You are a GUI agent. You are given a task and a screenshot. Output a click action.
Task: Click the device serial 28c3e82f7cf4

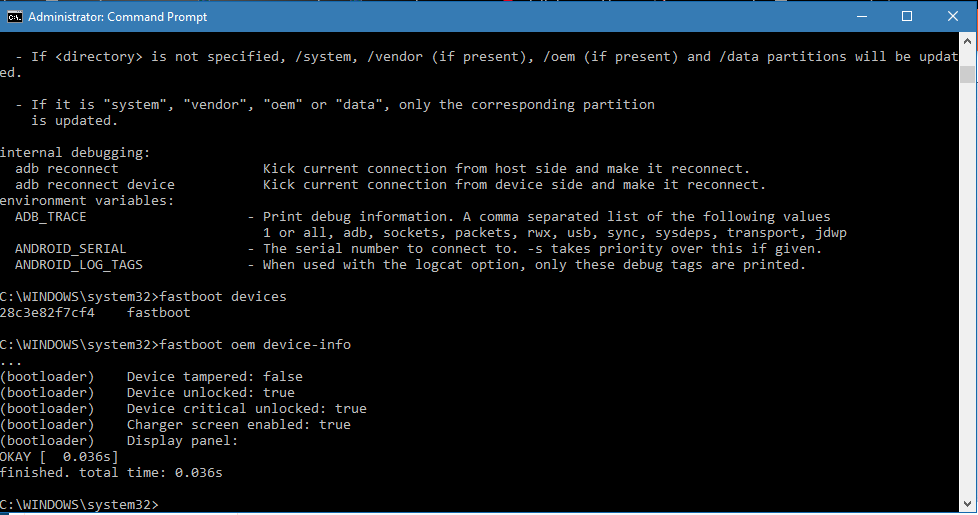(47, 313)
